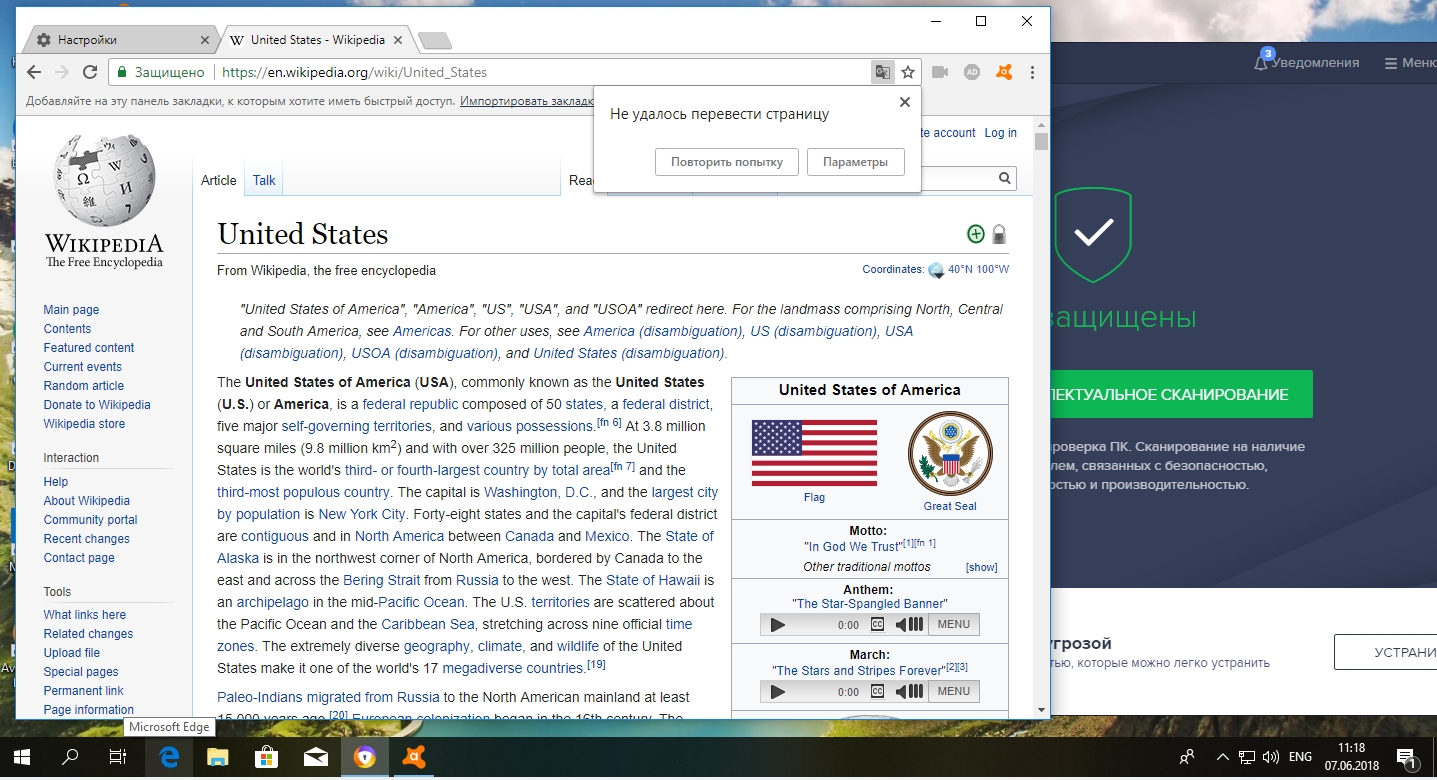
Task: Toggle captions CC on Star-Spangled Banner player
Action: click(x=877, y=625)
